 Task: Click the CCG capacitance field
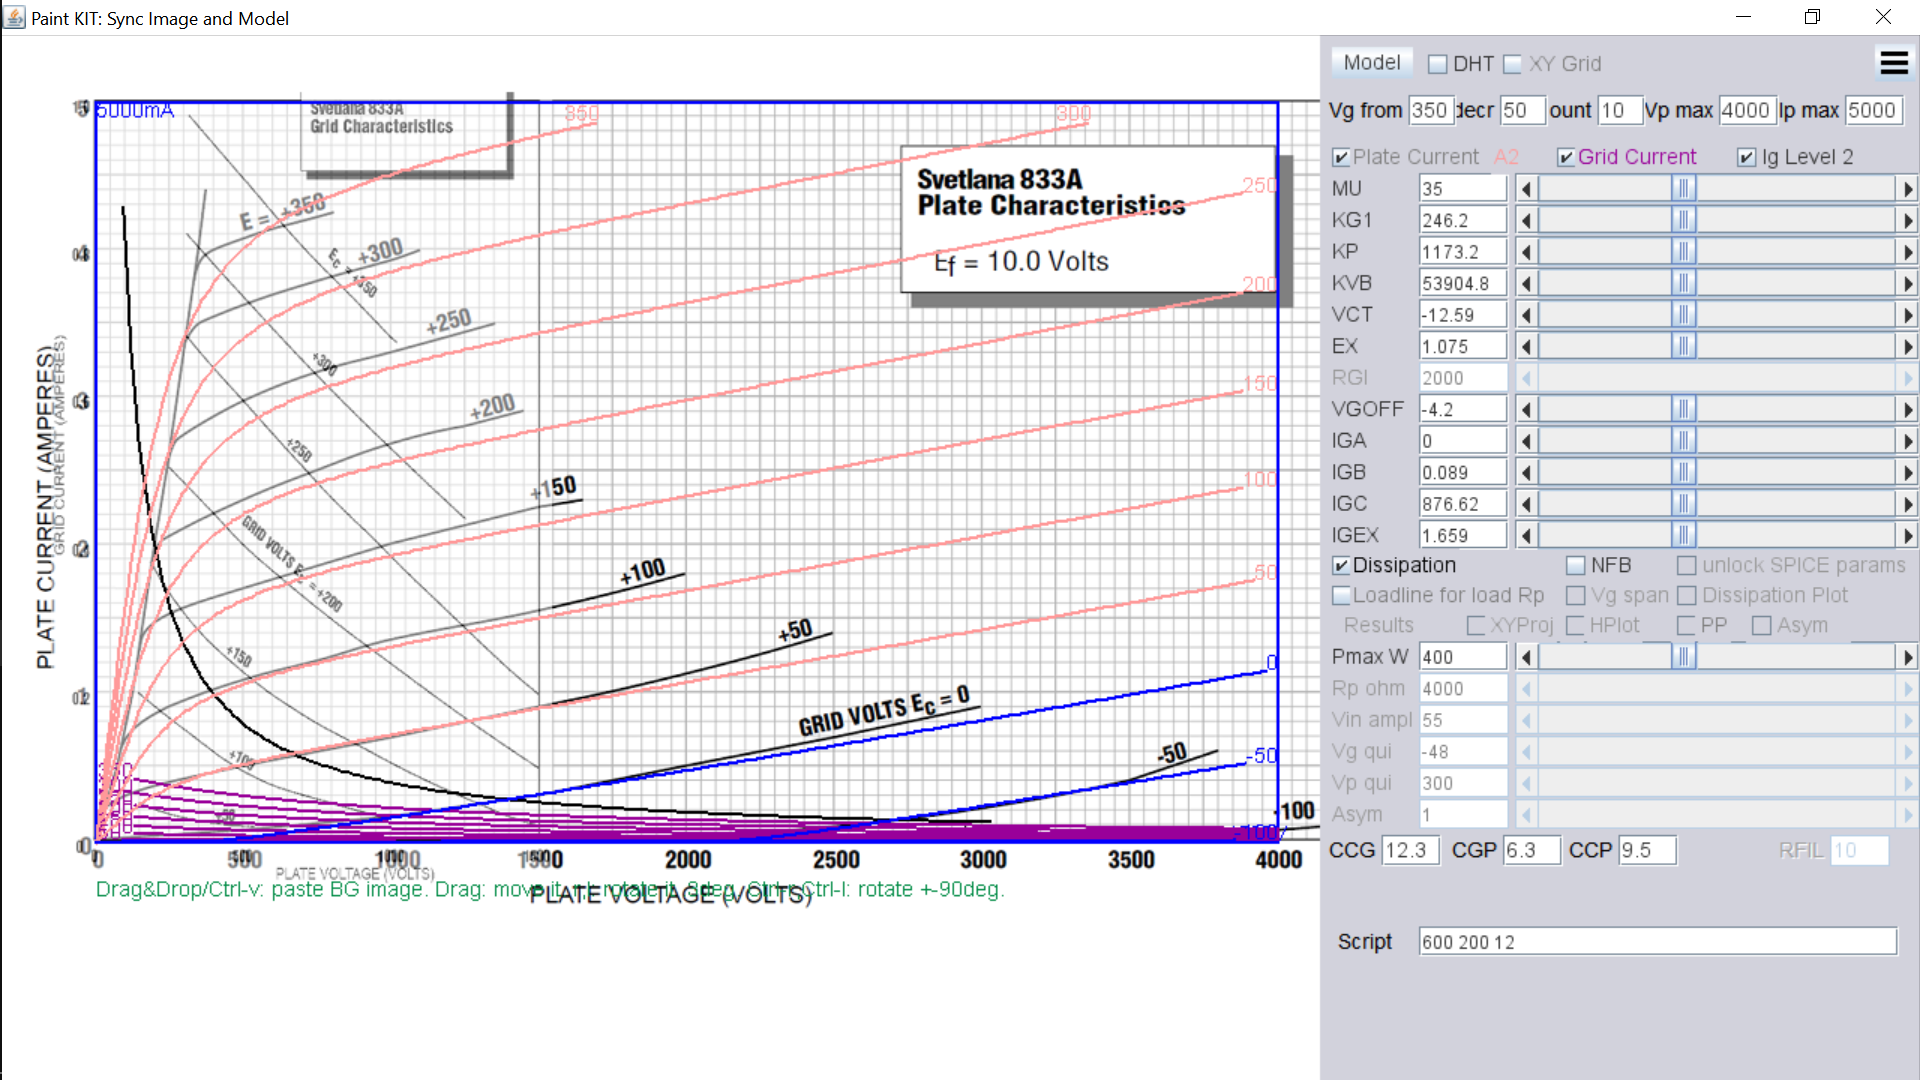click(x=1411, y=850)
